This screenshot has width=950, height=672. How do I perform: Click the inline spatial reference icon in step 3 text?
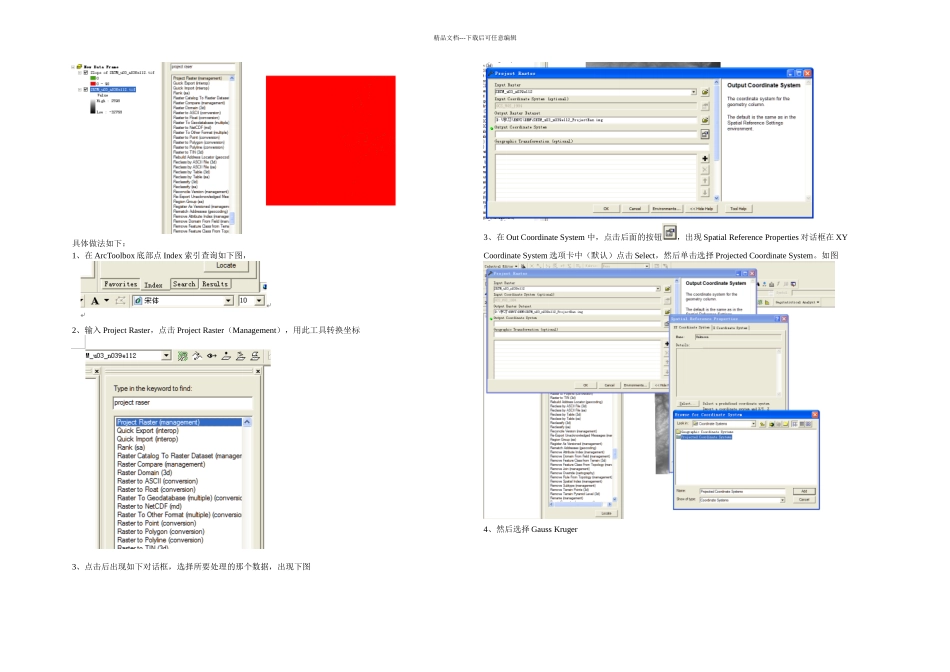[x=669, y=232]
